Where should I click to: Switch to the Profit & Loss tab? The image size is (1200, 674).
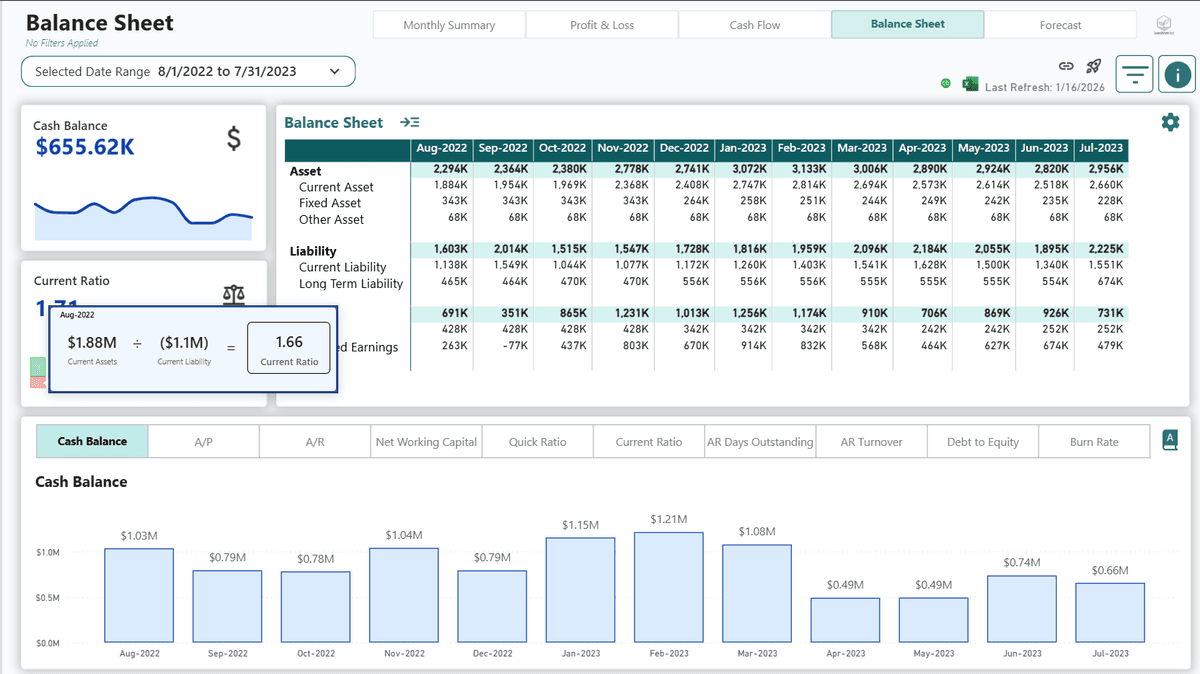pos(602,24)
